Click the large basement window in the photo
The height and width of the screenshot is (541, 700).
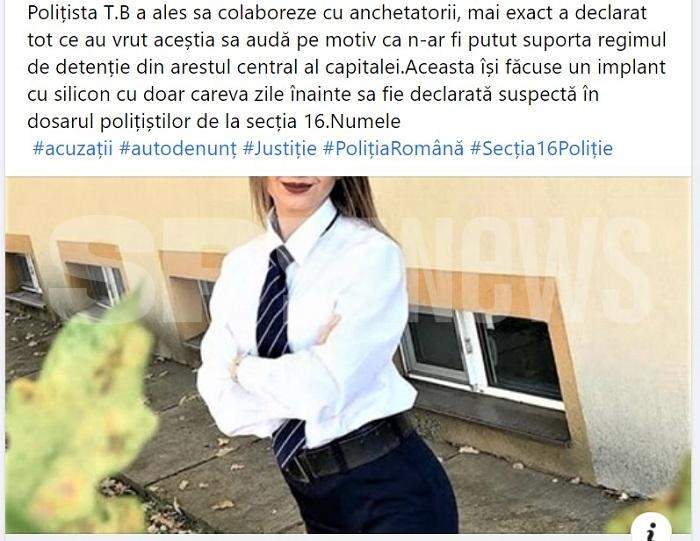pyautogui.click(x=484, y=355)
